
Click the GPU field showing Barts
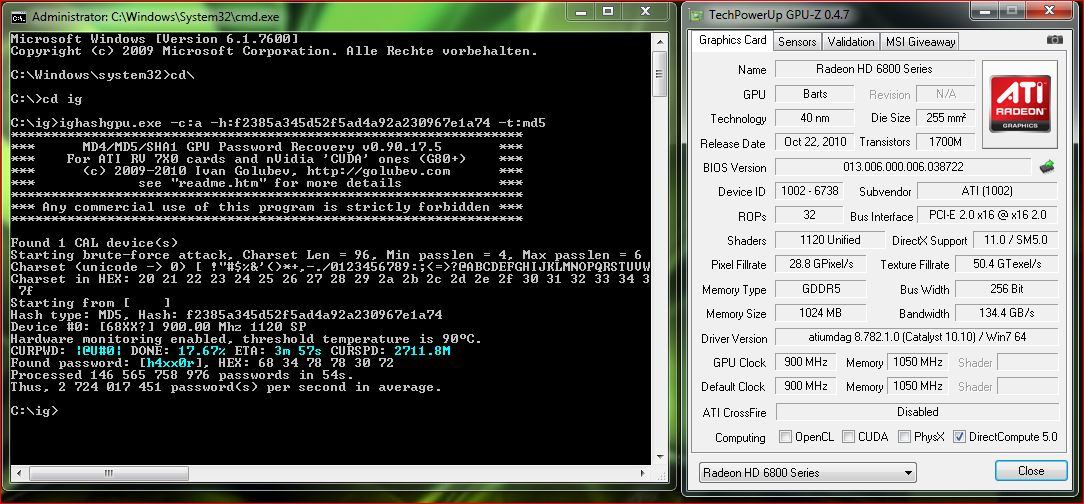[814, 94]
